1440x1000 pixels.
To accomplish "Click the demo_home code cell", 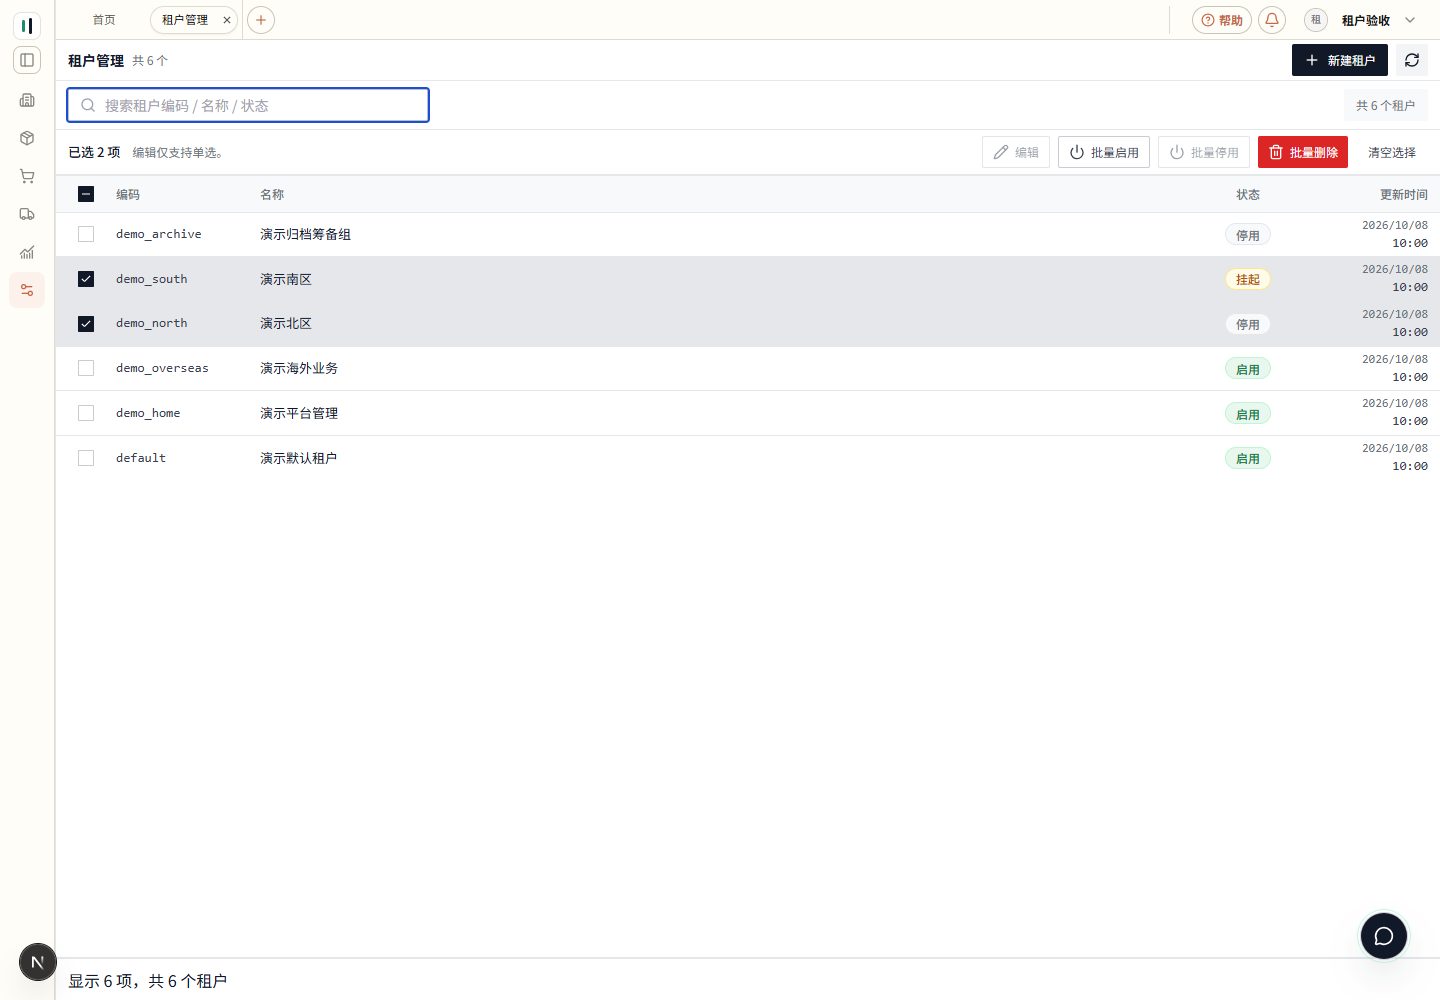I will [148, 413].
